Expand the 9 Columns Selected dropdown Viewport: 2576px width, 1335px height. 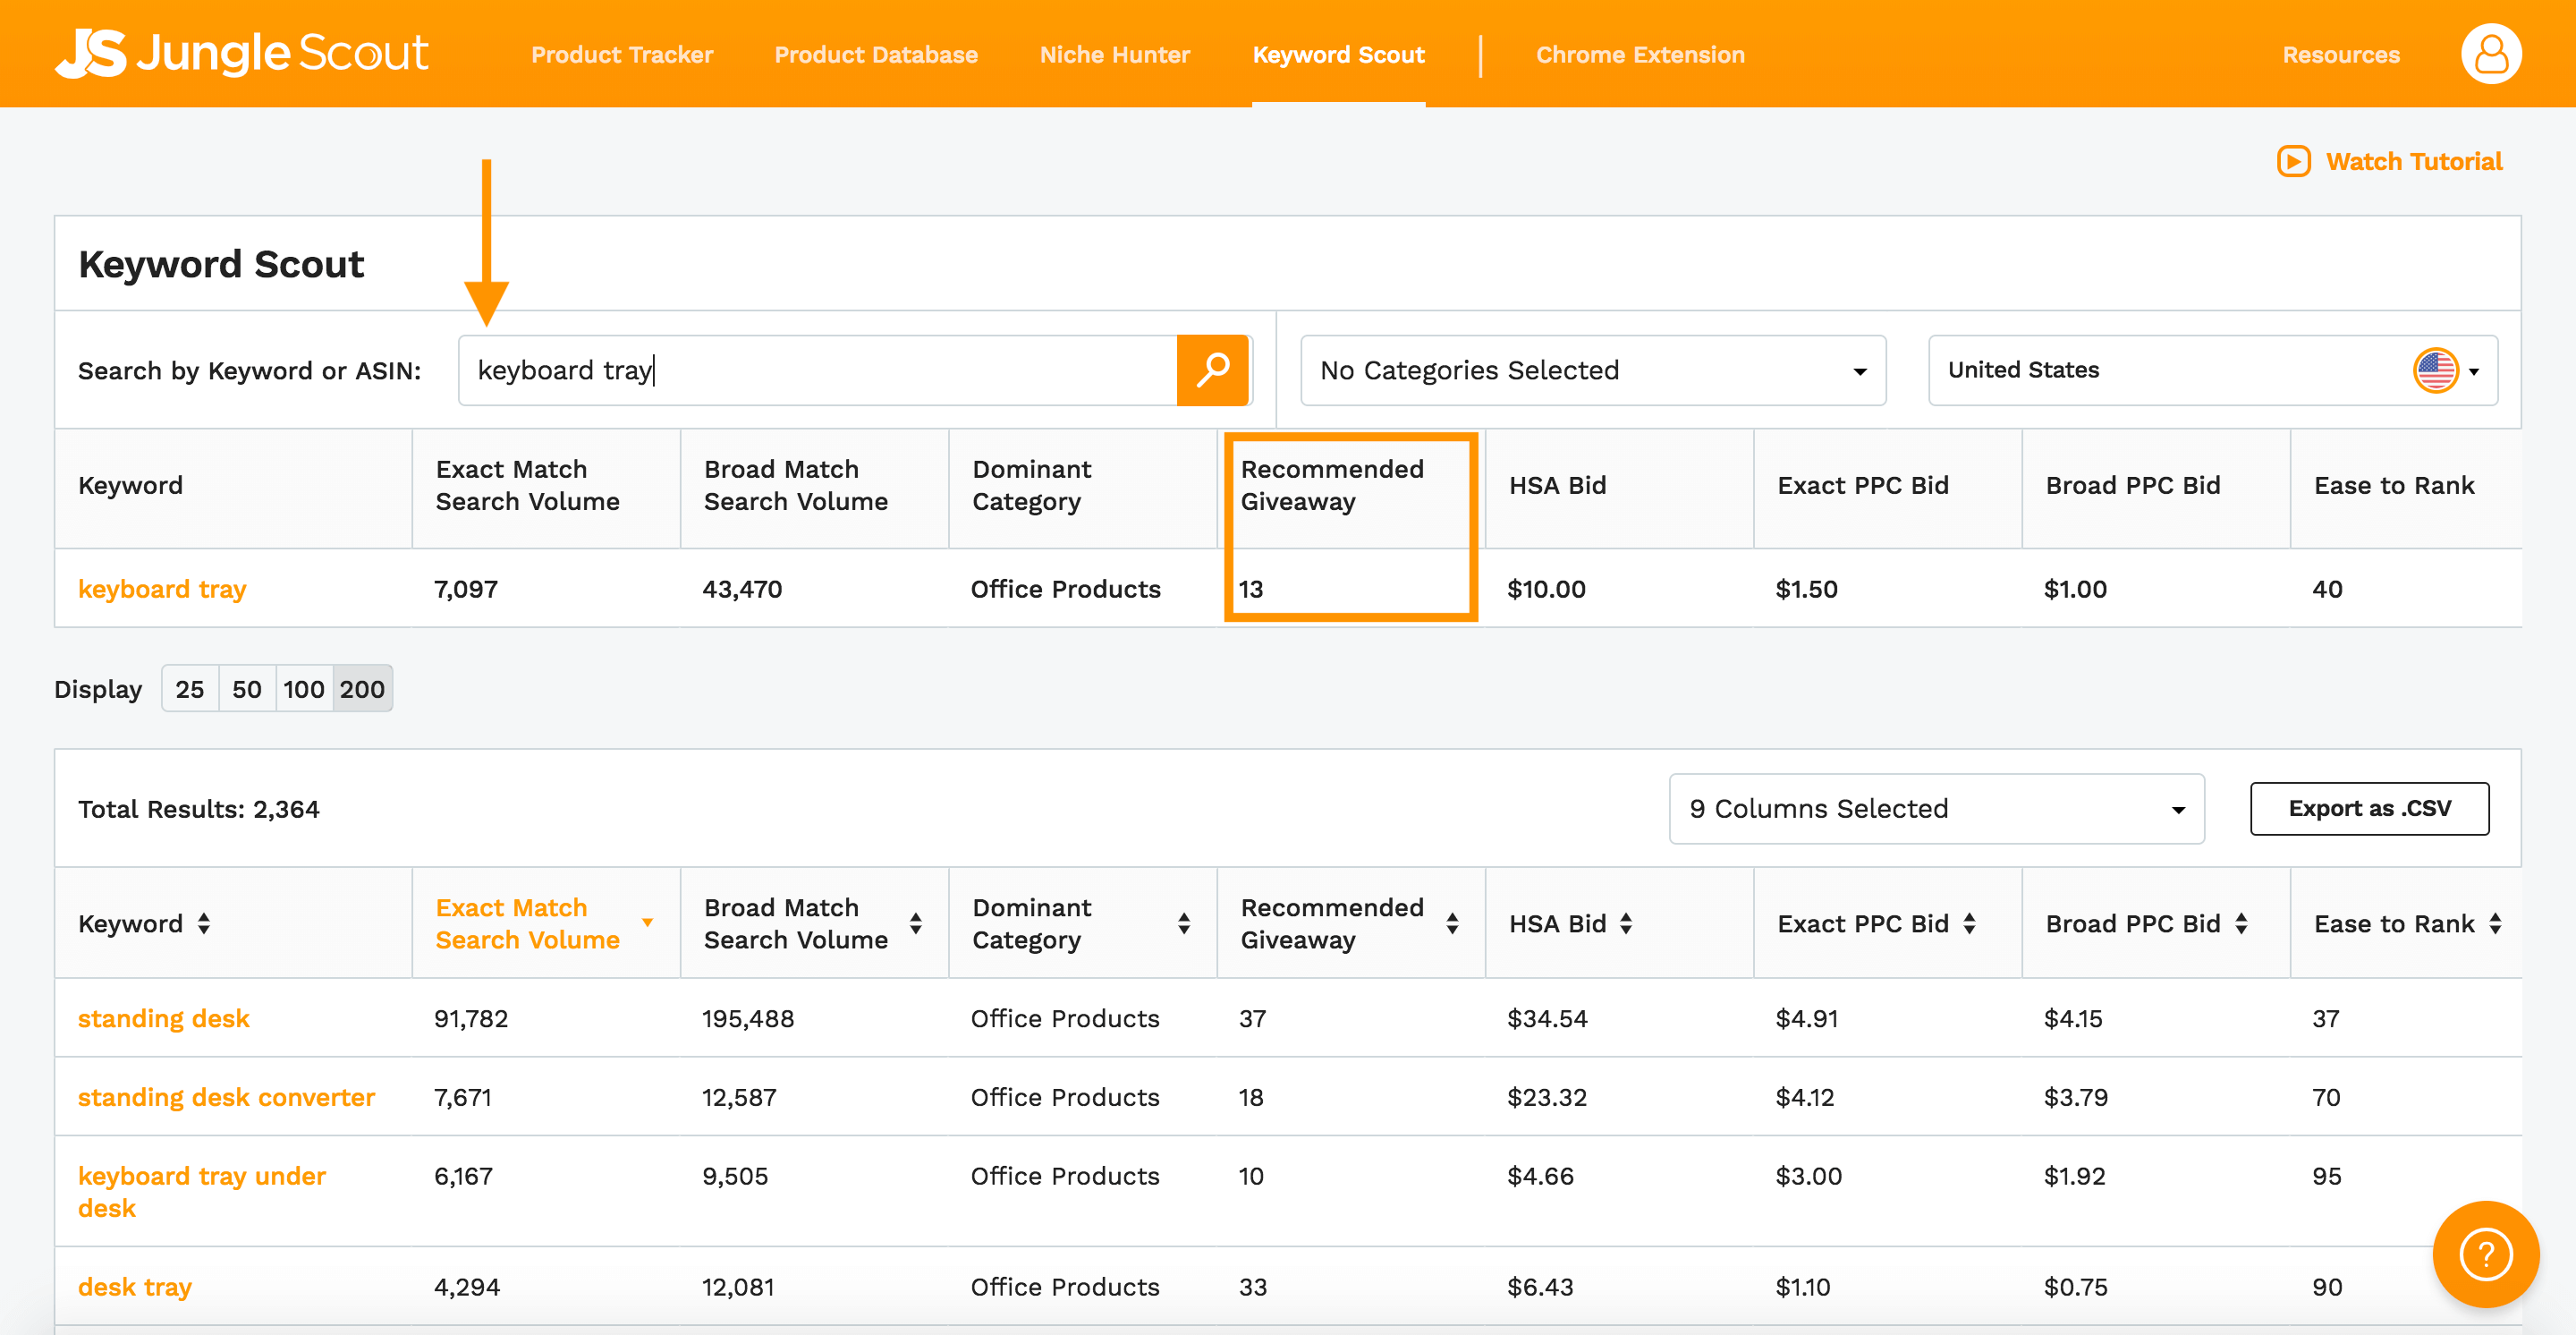point(1936,808)
